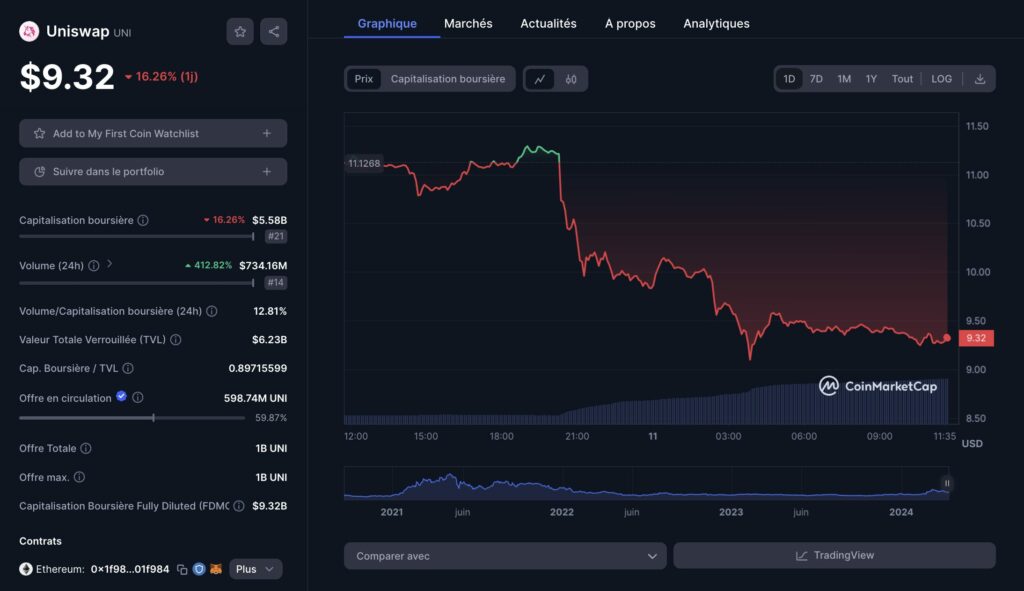Viewport: 1024px width, 591px height.
Task: Expand the Plus contracts dropdown
Action: (x=255, y=569)
